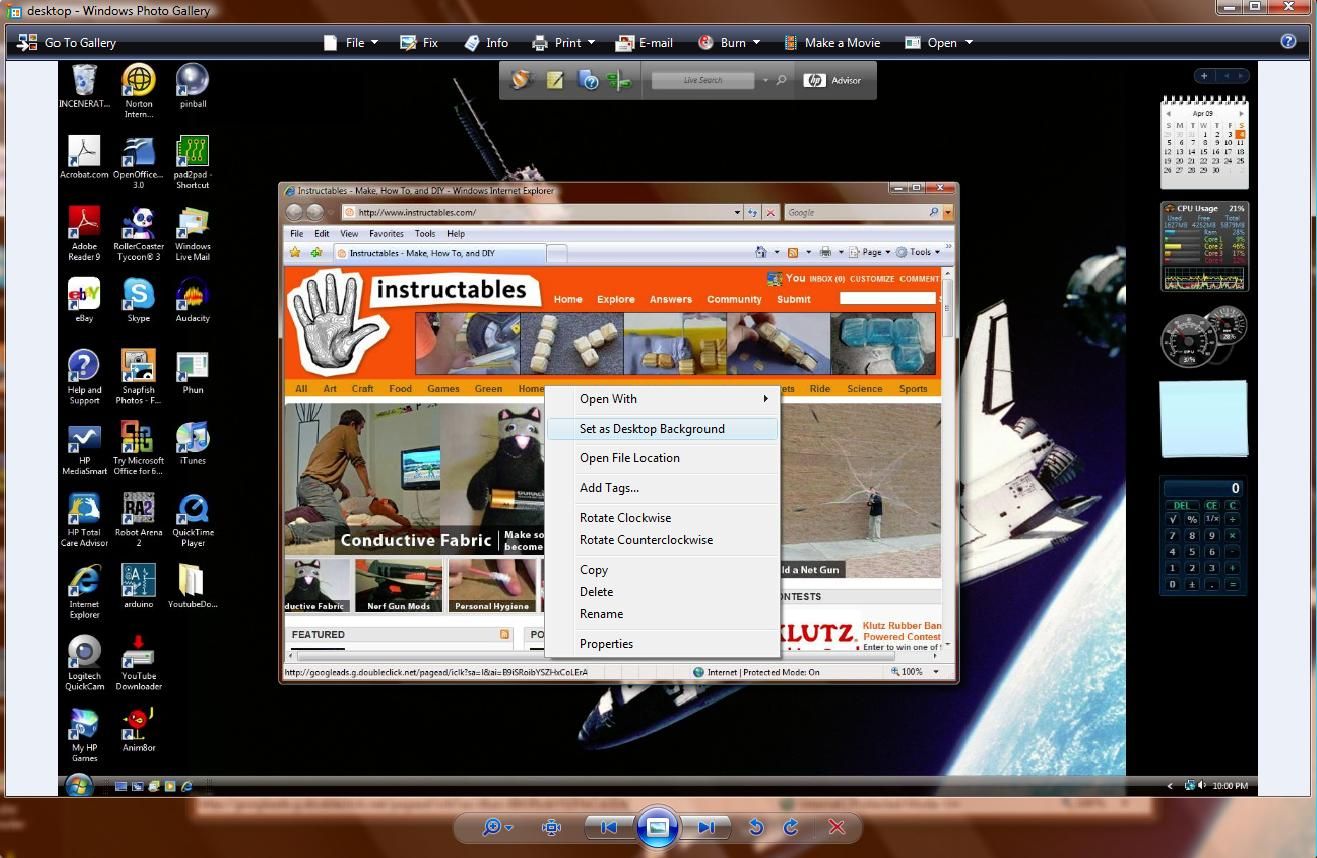This screenshot has height=858, width=1317.
Task: Click the Info icon on the toolbar
Action: (470, 42)
